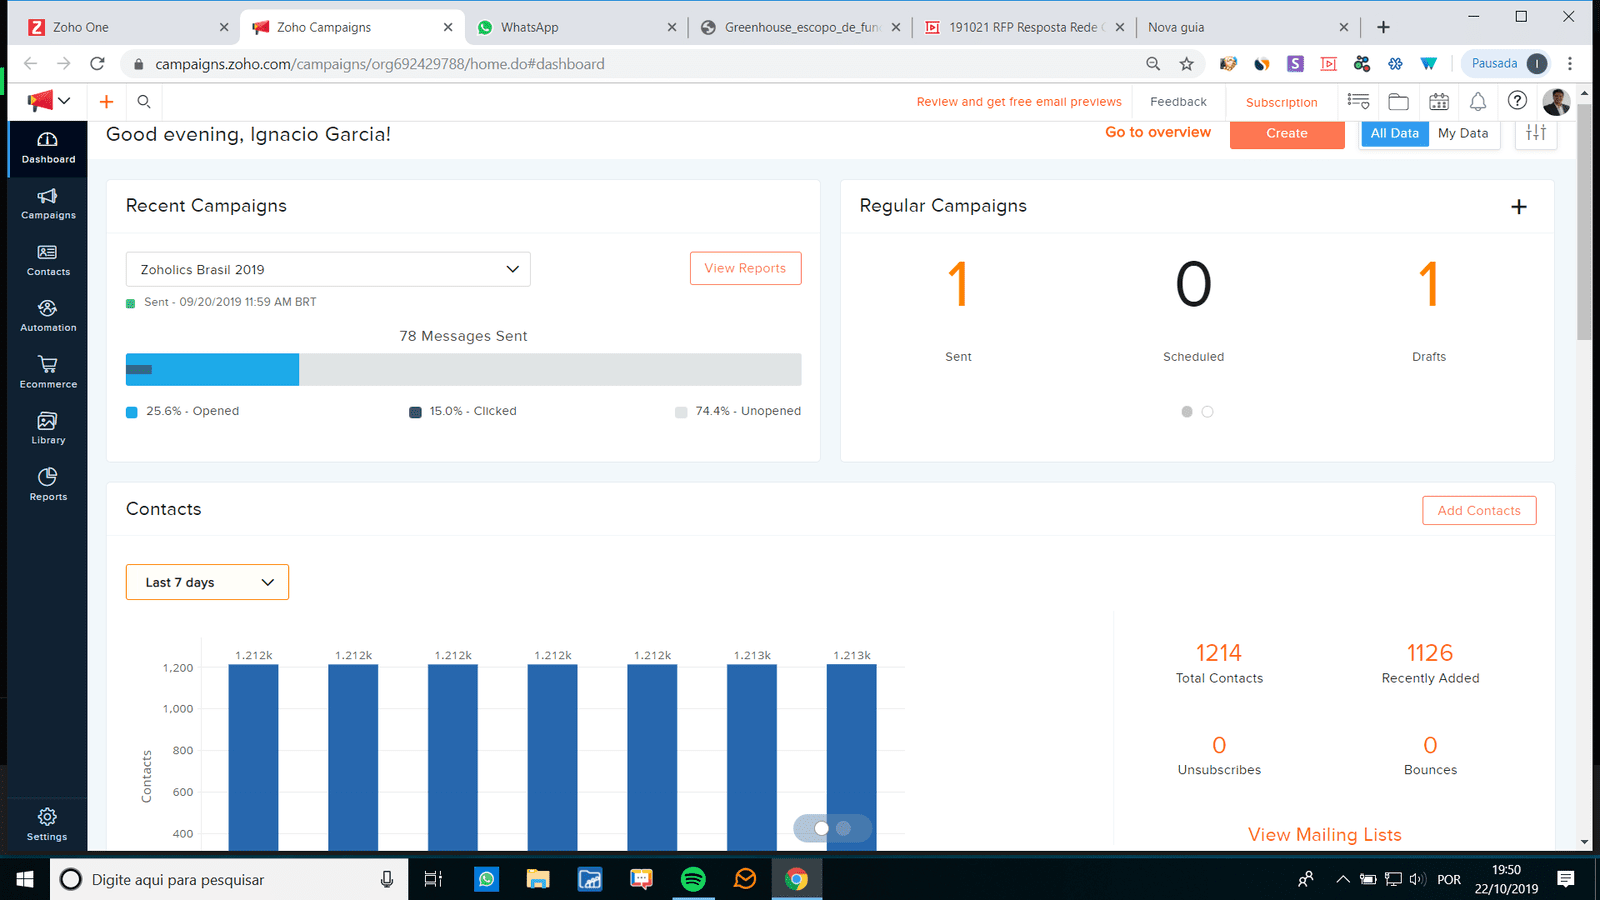Viewport: 1600px width, 900px height.
Task: Open a new Chrome tab
Action: pyautogui.click(x=1383, y=27)
